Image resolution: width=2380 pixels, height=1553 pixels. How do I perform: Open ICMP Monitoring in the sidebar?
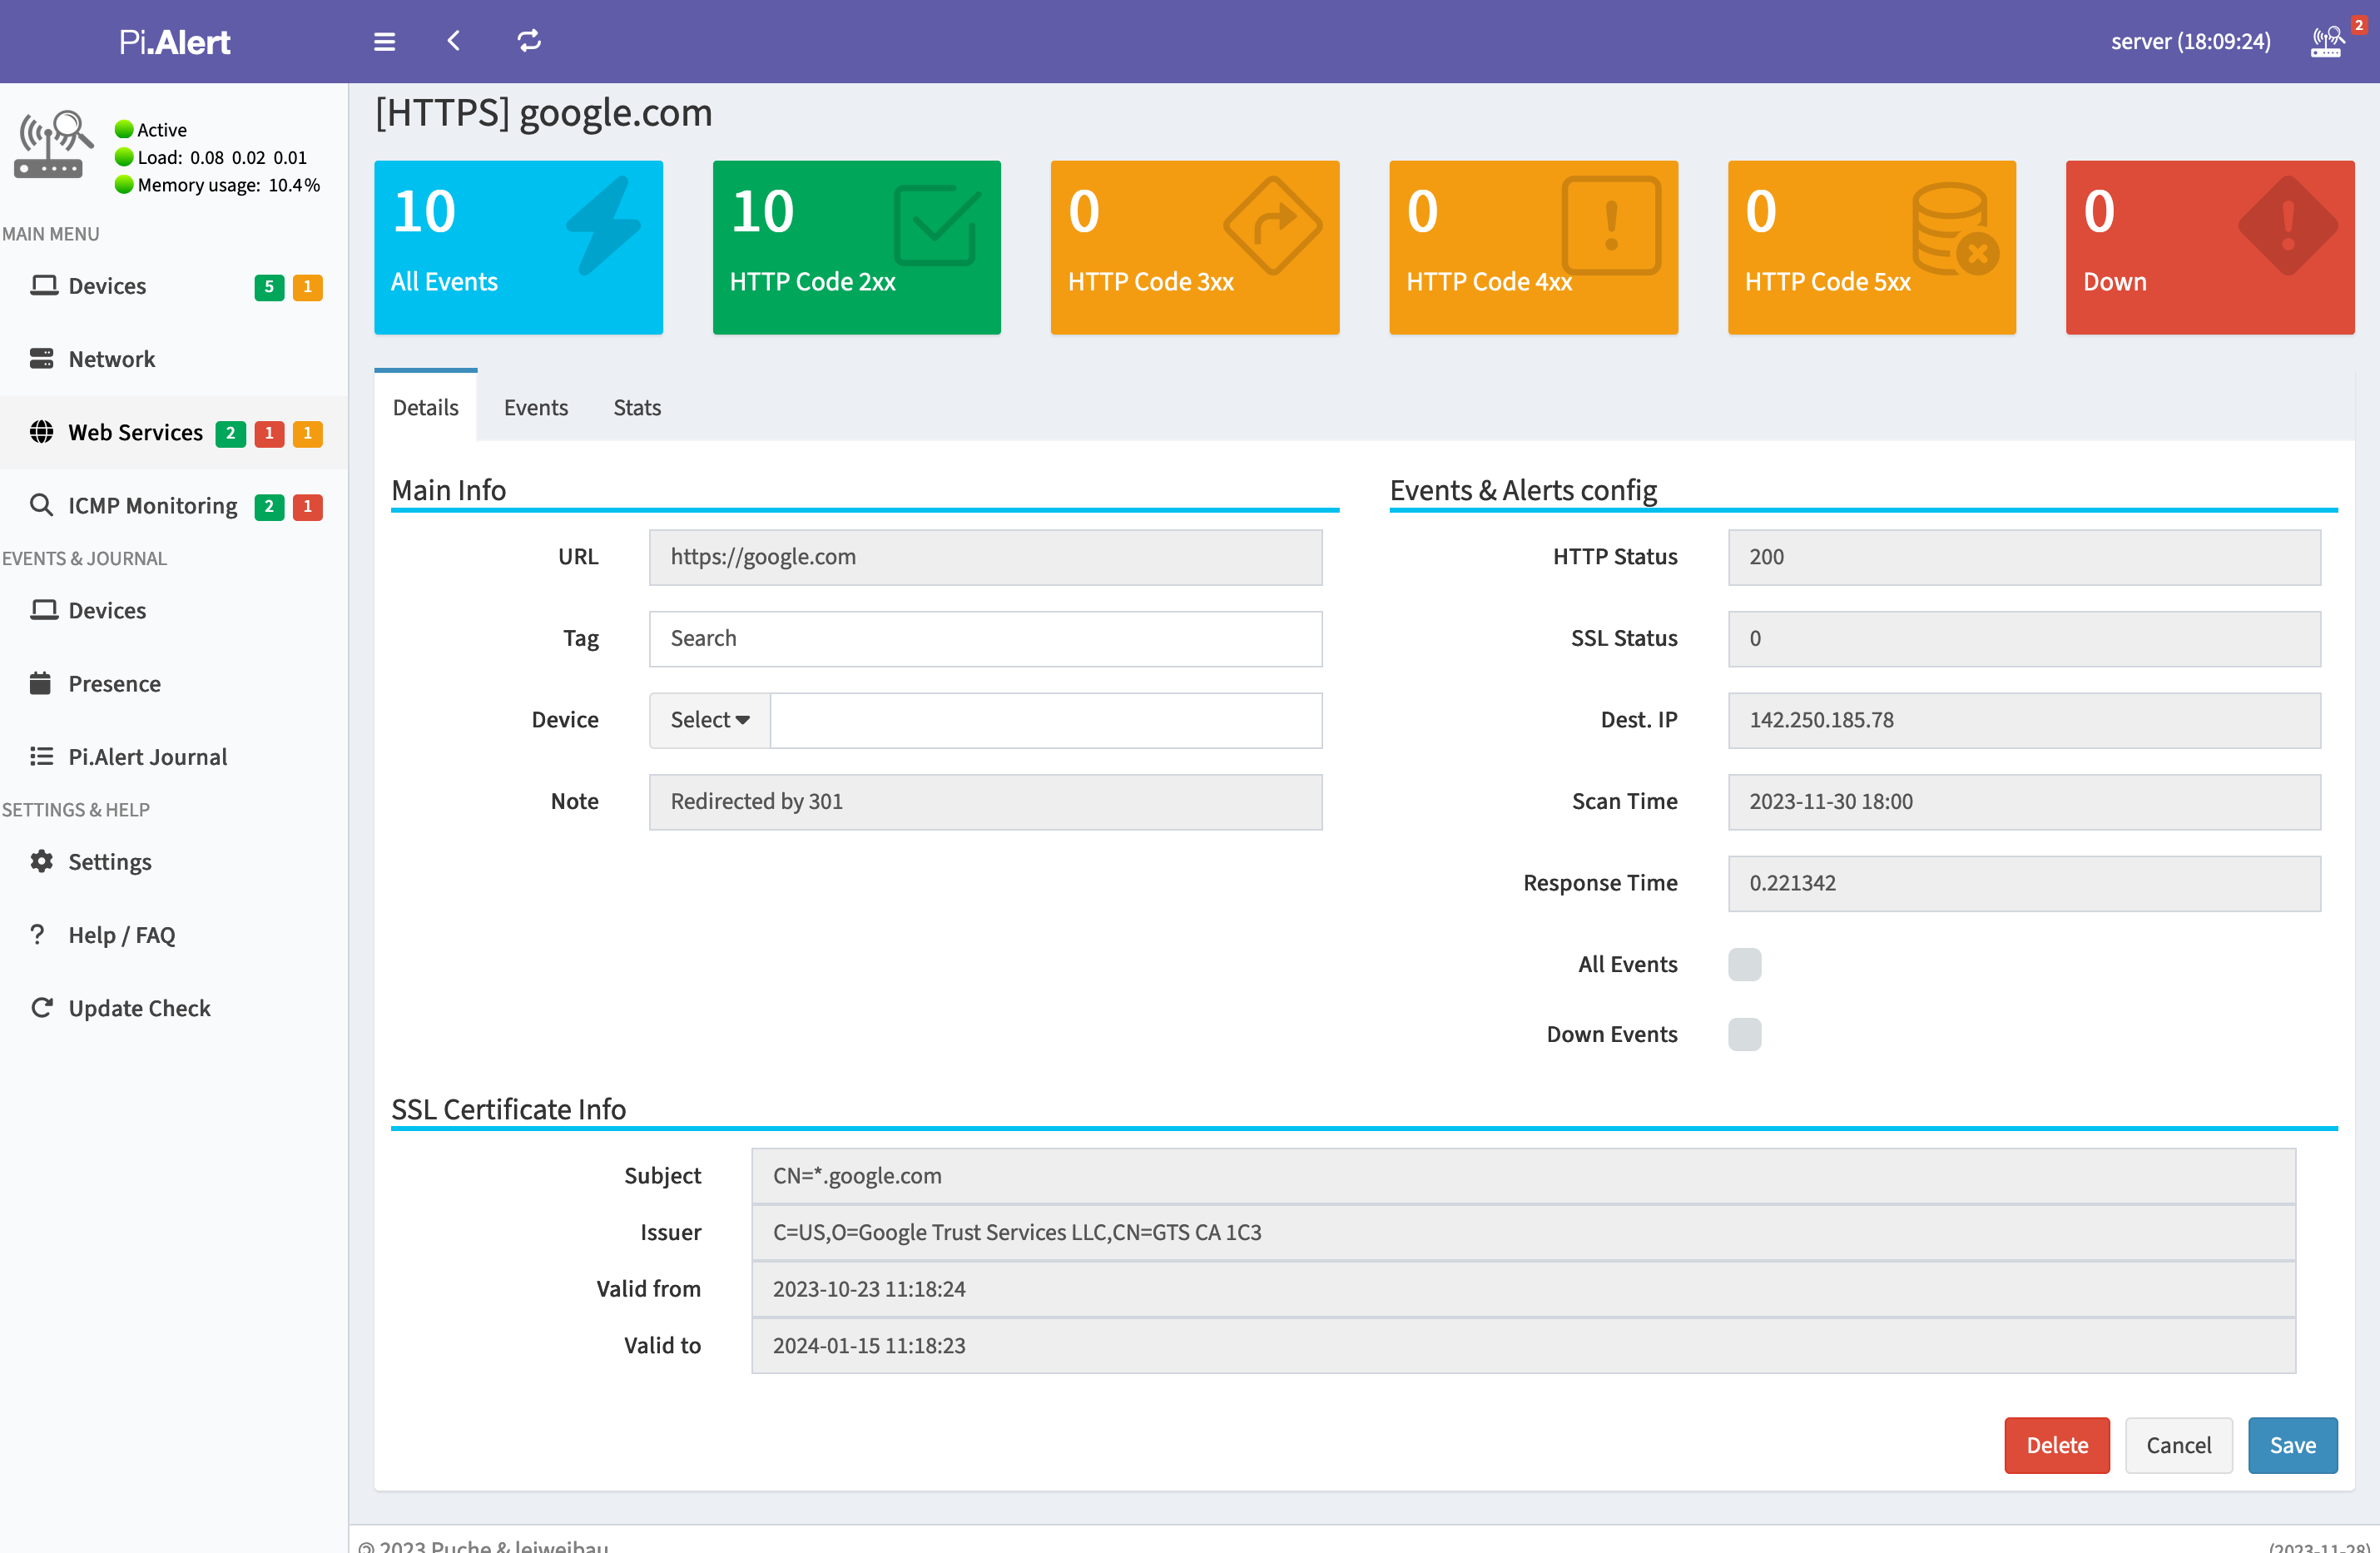point(152,506)
